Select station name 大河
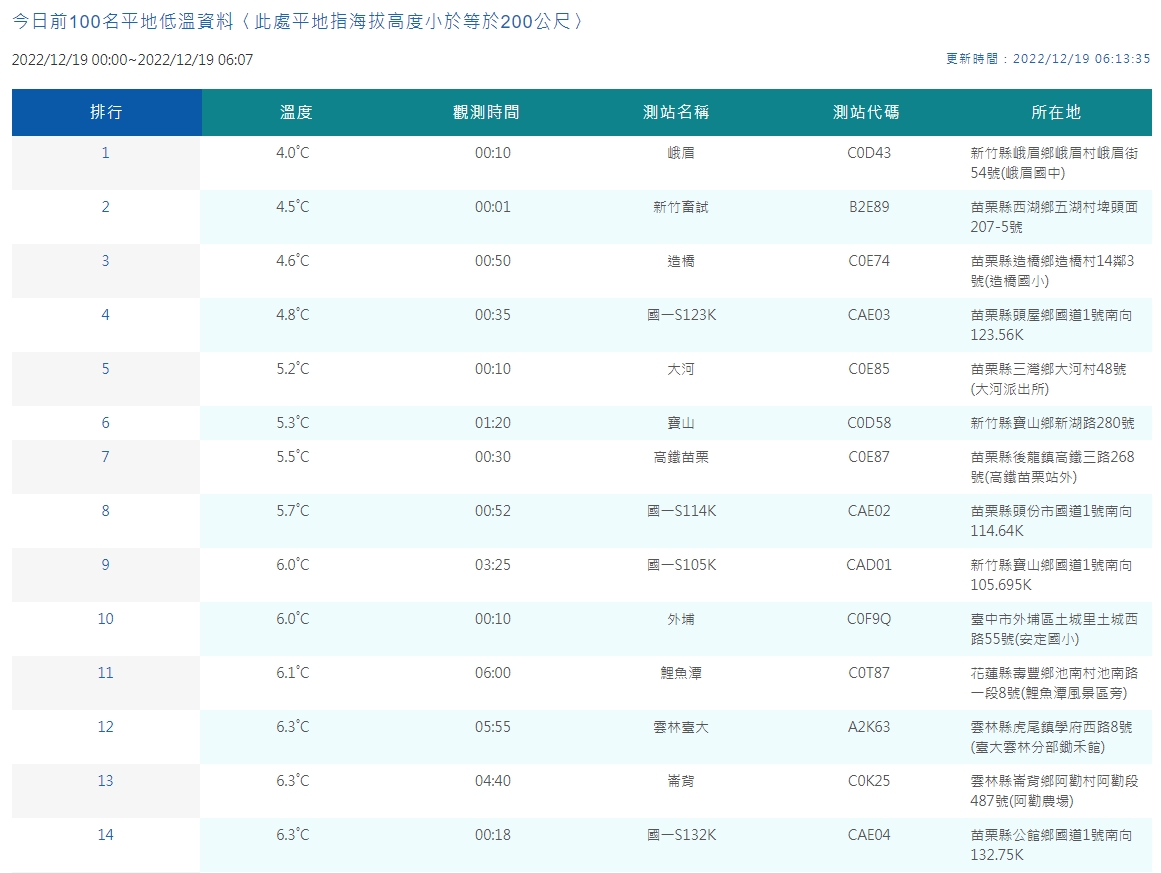The width and height of the screenshot is (1161, 873). [681, 369]
